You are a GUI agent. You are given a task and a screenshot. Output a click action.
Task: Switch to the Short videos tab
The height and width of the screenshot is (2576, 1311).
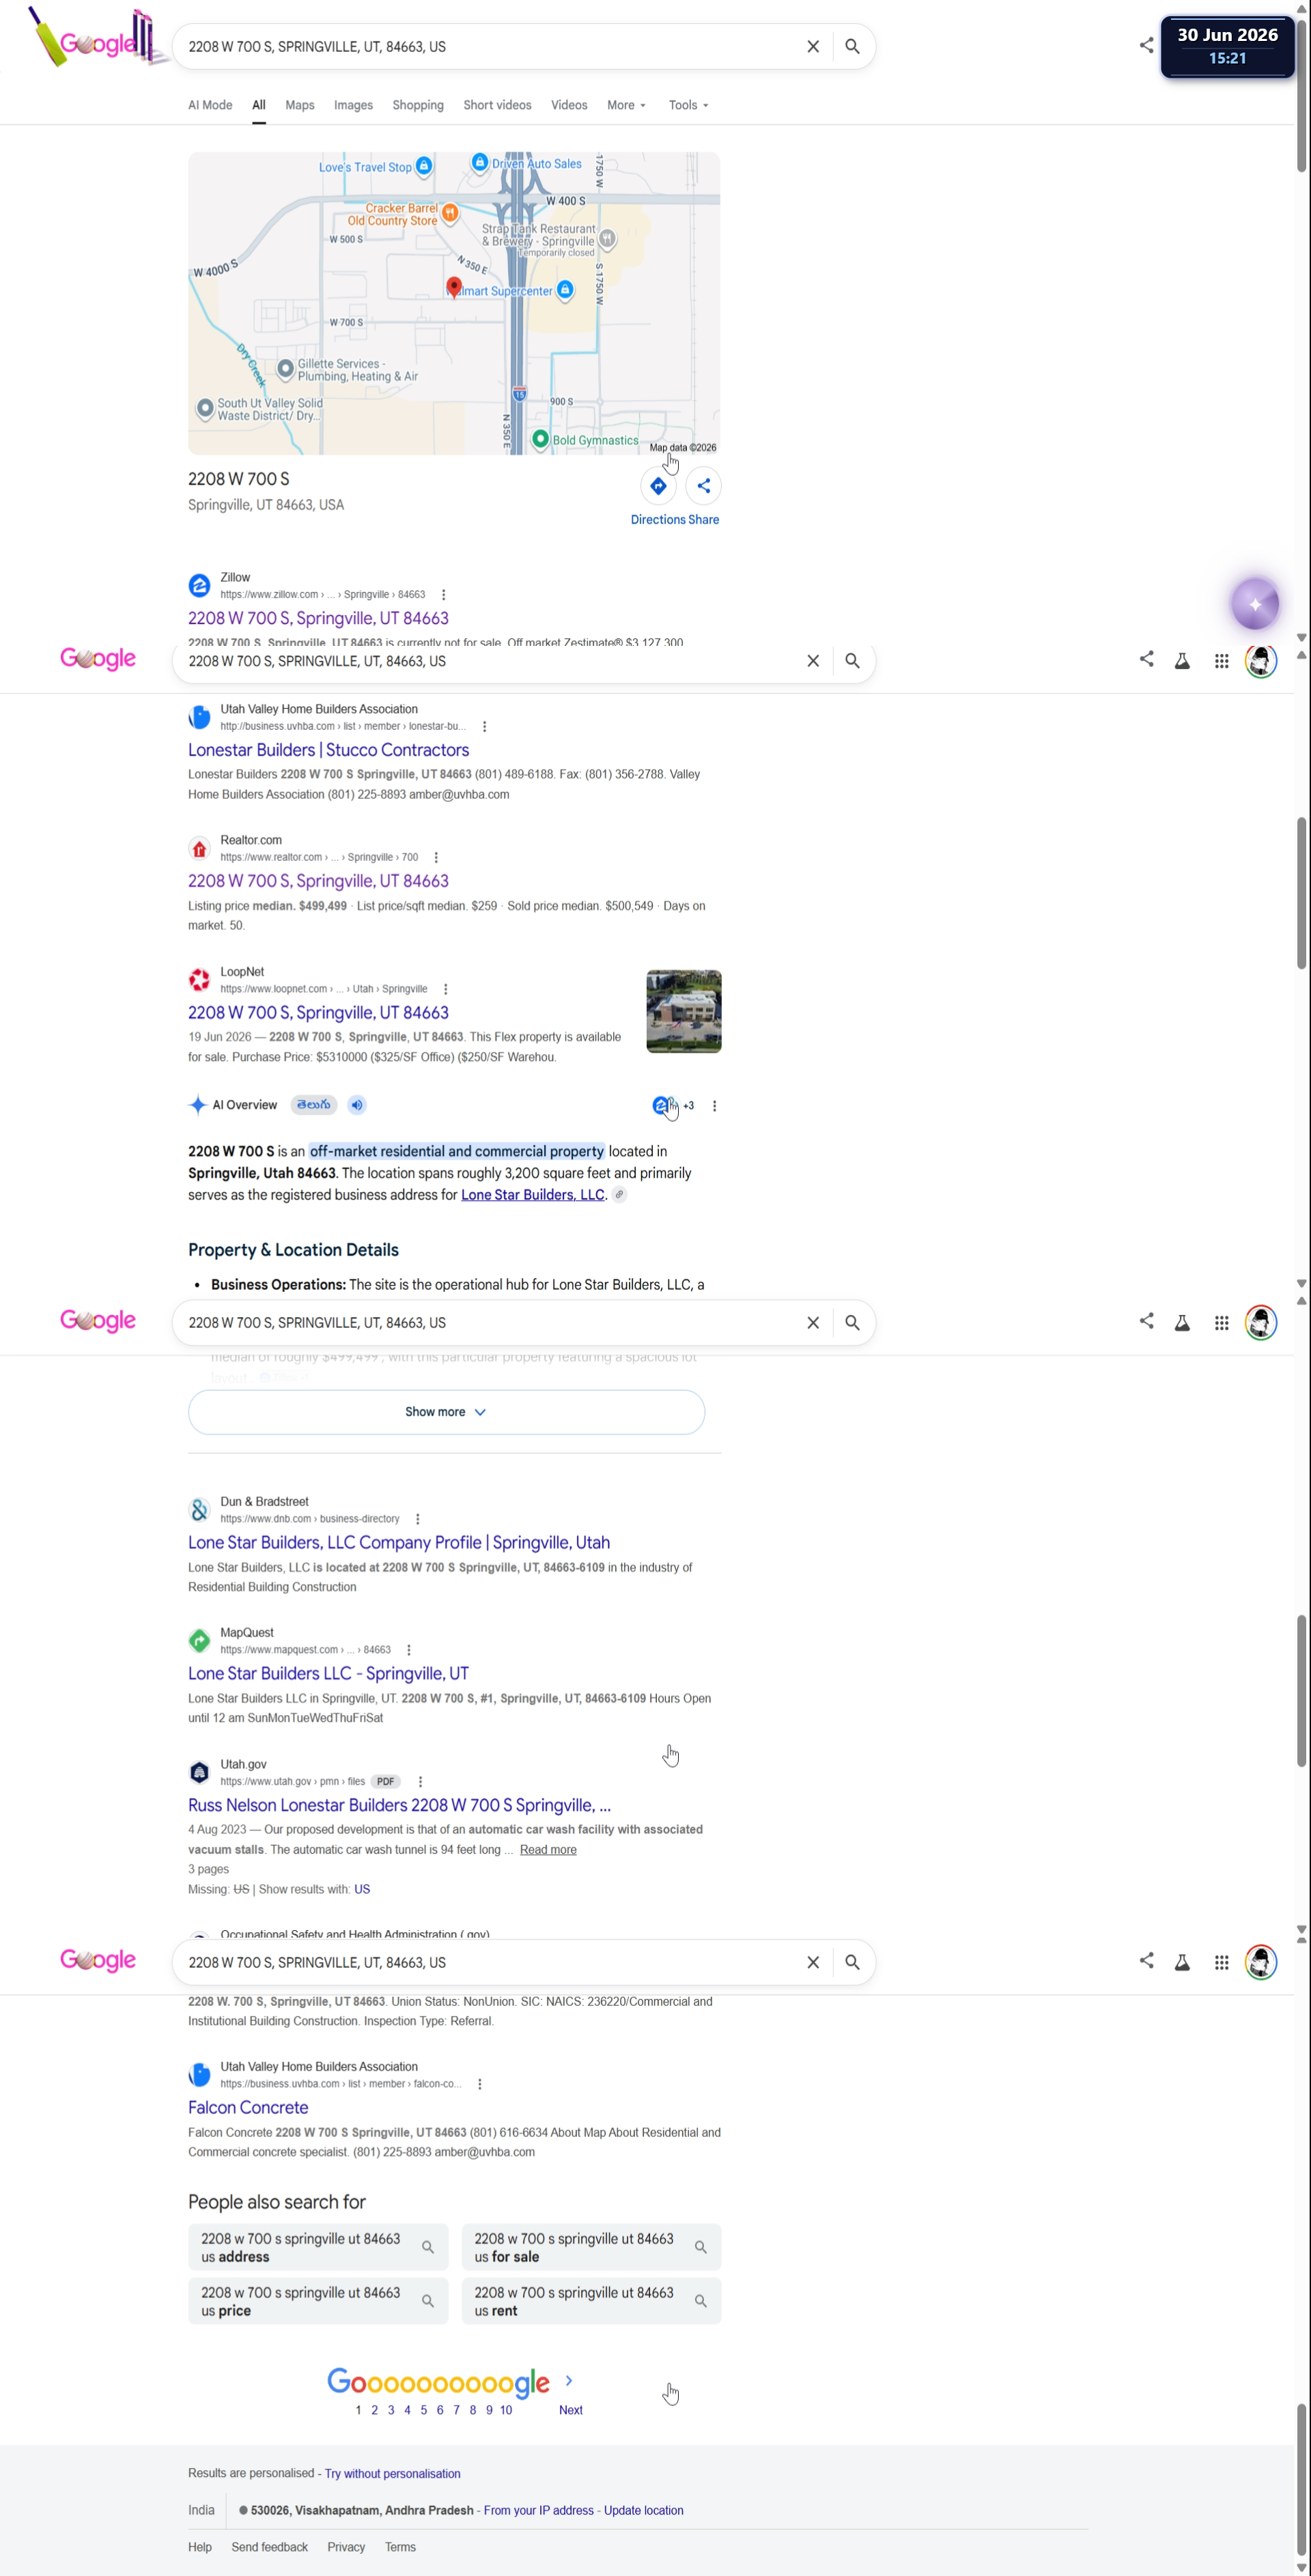497,105
